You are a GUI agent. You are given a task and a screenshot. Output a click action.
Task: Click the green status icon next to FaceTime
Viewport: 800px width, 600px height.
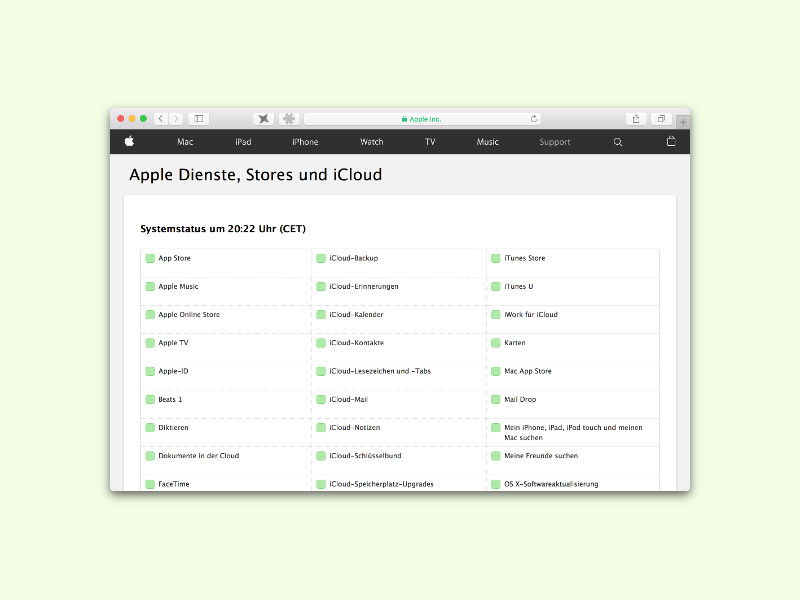point(150,484)
